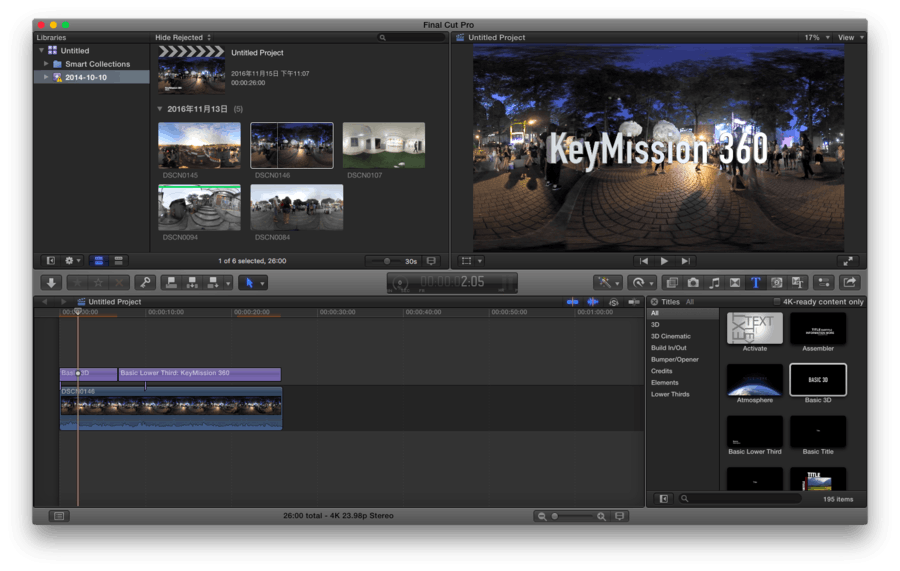Image resolution: width=900 pixels, height=571 pixels.
Task: Switch browser to filmstrip view
Action: point(99,261)
